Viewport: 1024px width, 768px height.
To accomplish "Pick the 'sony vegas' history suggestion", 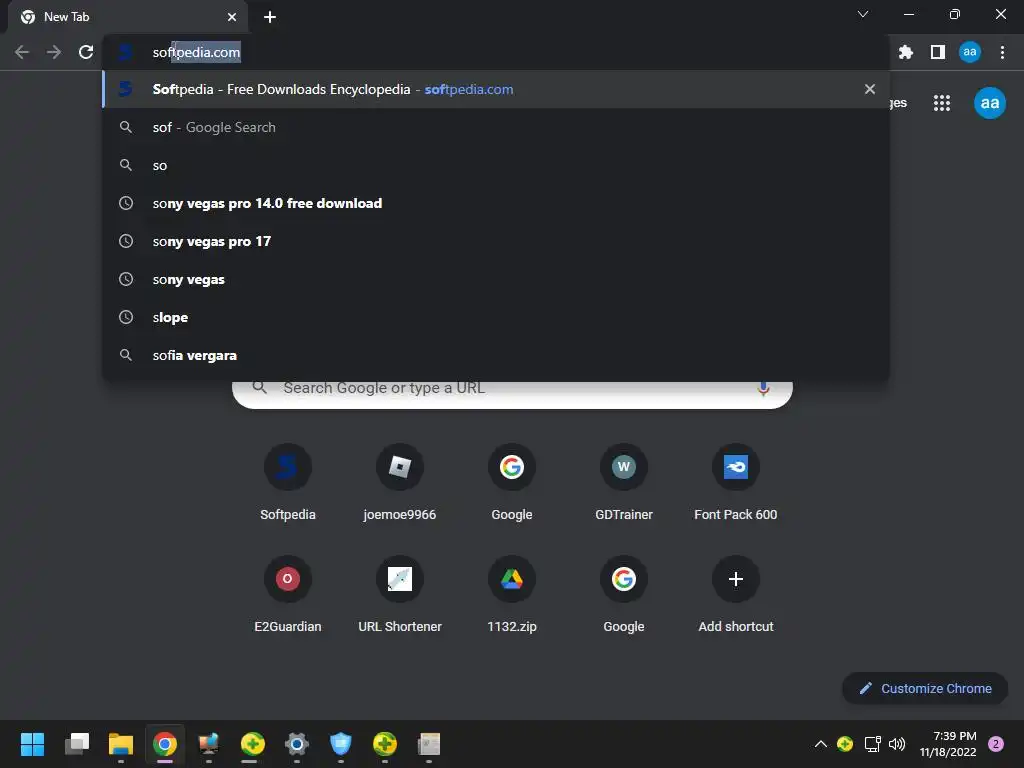I will click(496, 280).
